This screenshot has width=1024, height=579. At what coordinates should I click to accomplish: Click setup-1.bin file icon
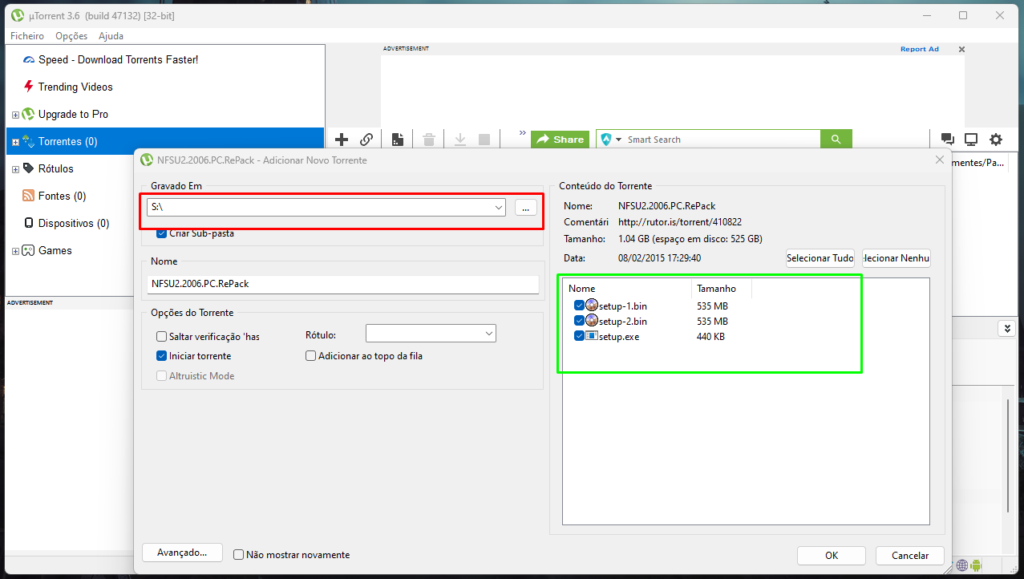pos(592,305)
